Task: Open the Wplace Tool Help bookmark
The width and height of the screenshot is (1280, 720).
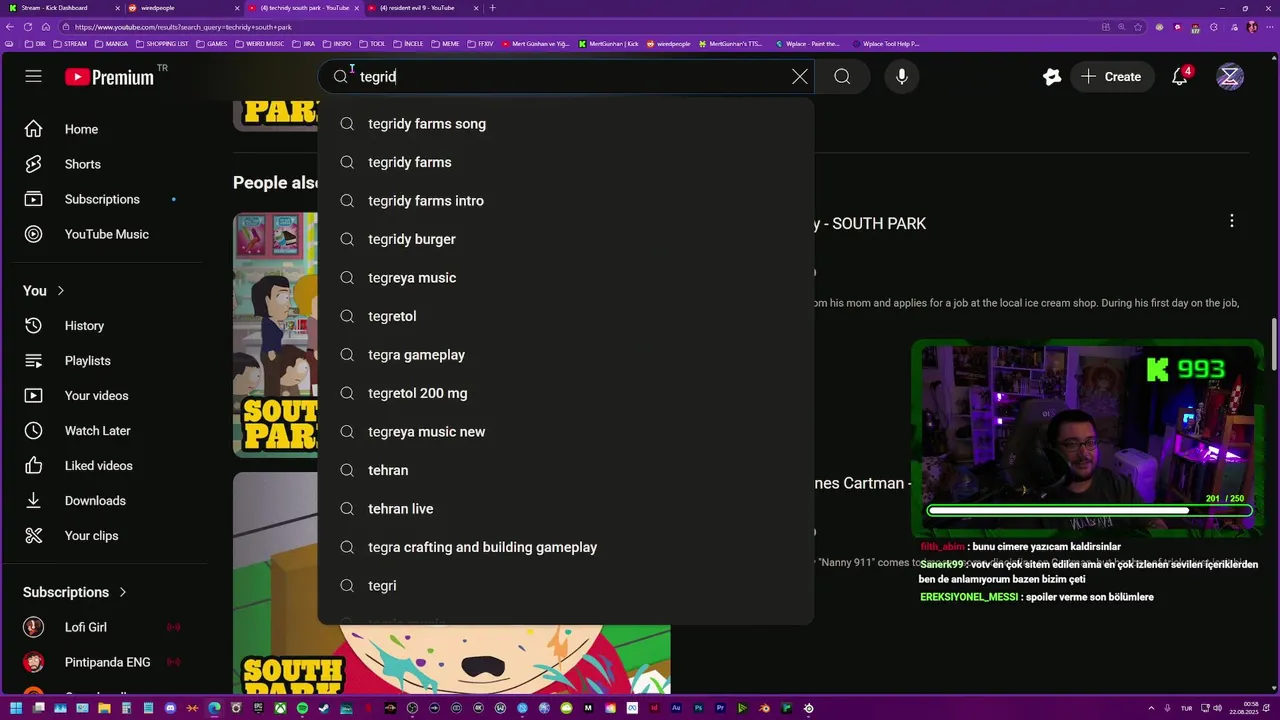Action: [x=884, y=44]
